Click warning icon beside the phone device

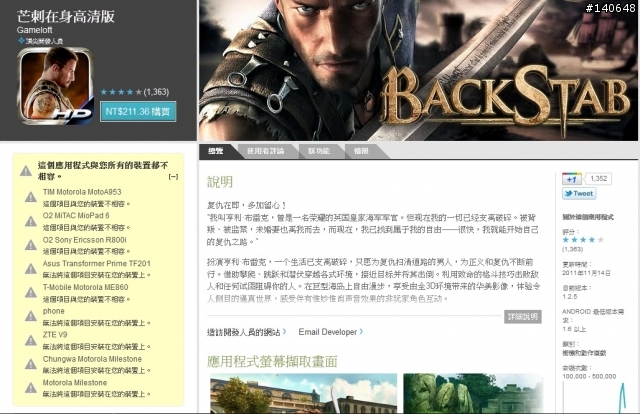point(31,316)
